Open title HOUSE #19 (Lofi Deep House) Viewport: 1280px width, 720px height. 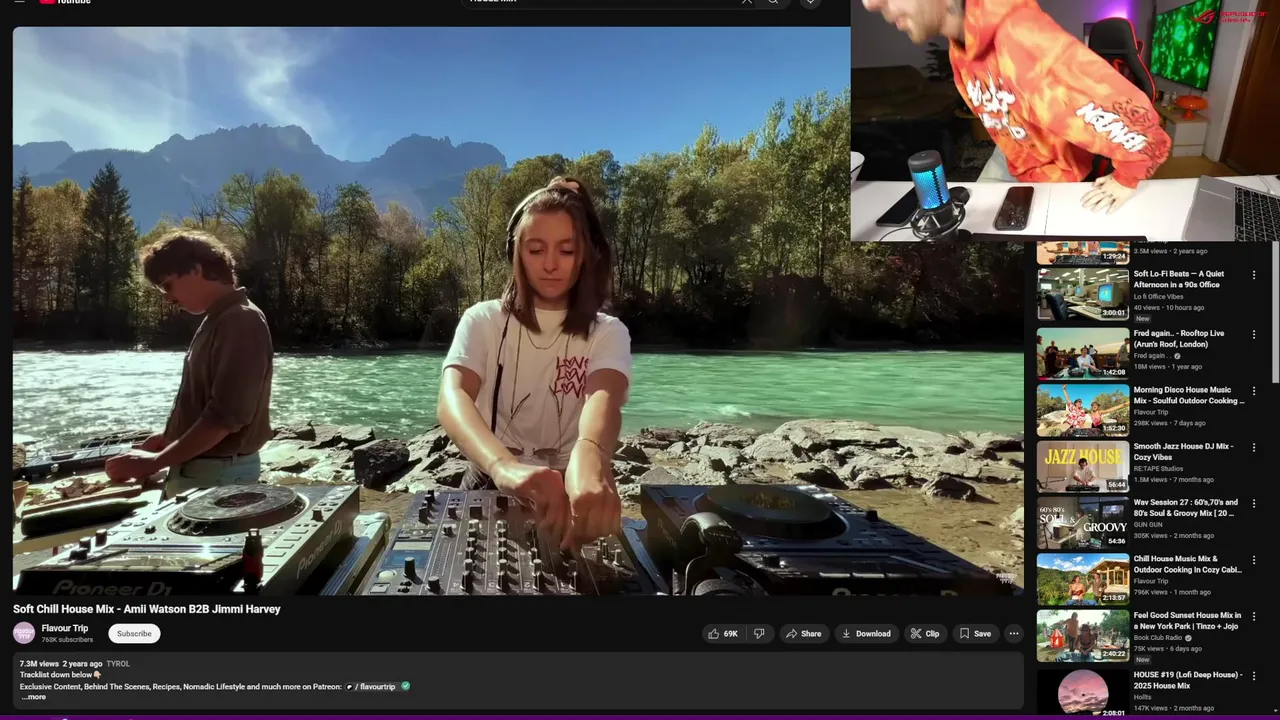1189,680
